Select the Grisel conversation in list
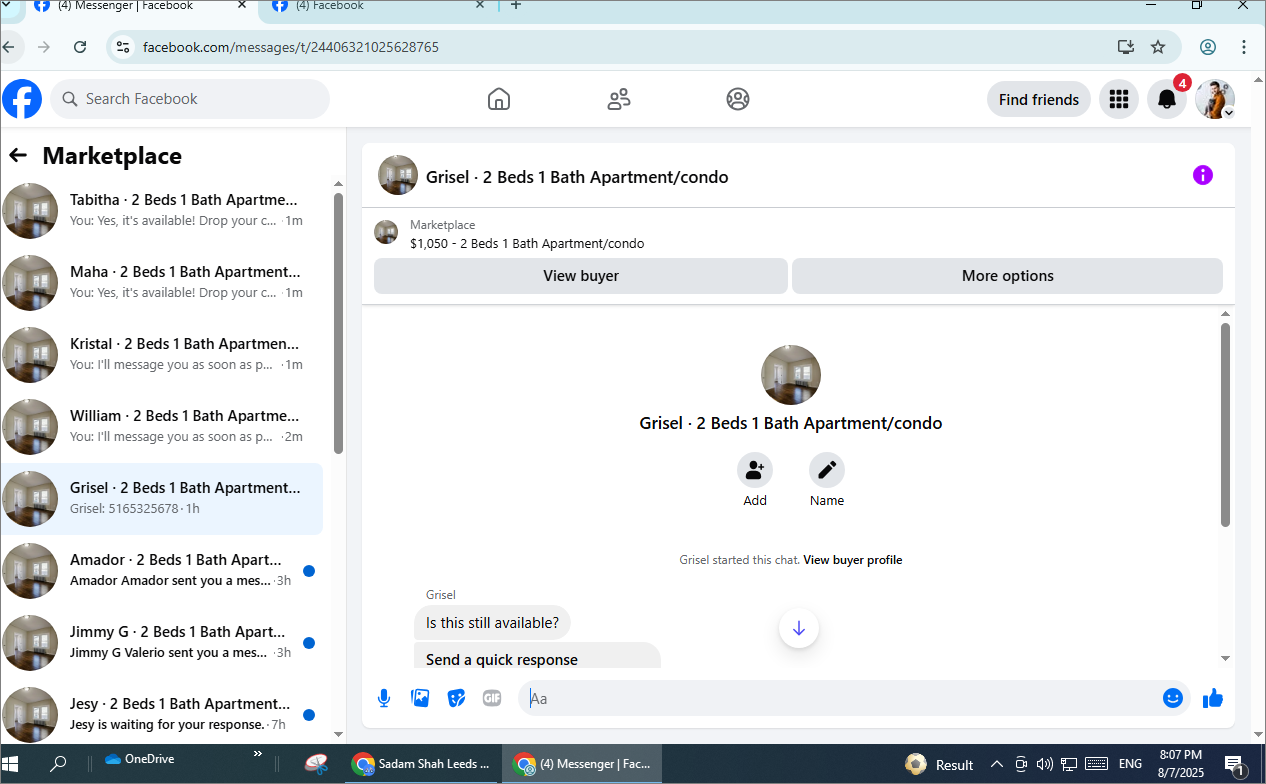Viewport: 1266px width, 784px height. (162, 499)
